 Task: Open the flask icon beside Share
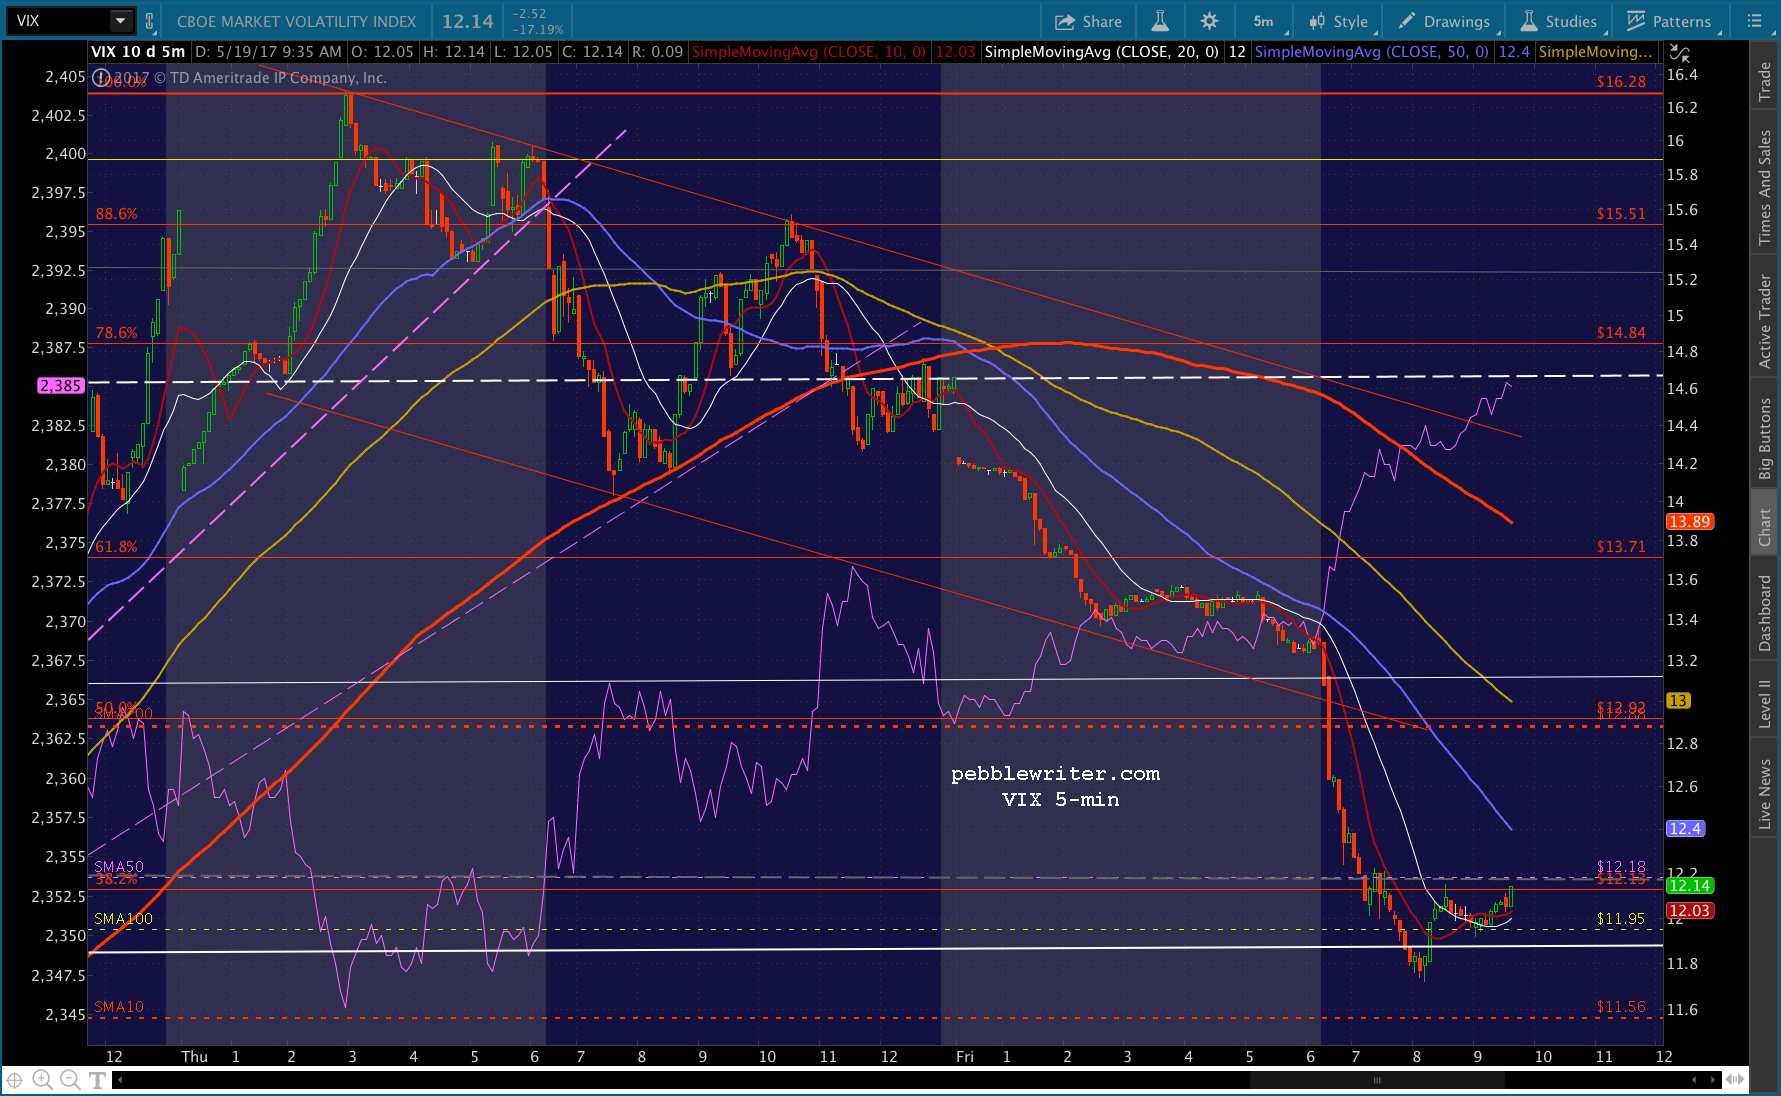pyautogui.click(x=1160, y=21)
